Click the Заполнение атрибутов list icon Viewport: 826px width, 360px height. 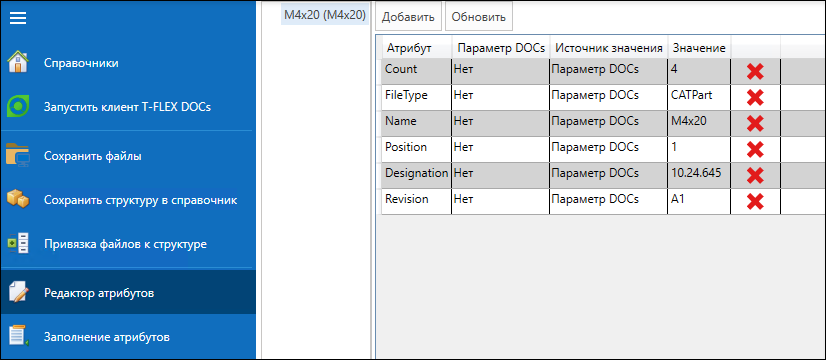point(18,336)
